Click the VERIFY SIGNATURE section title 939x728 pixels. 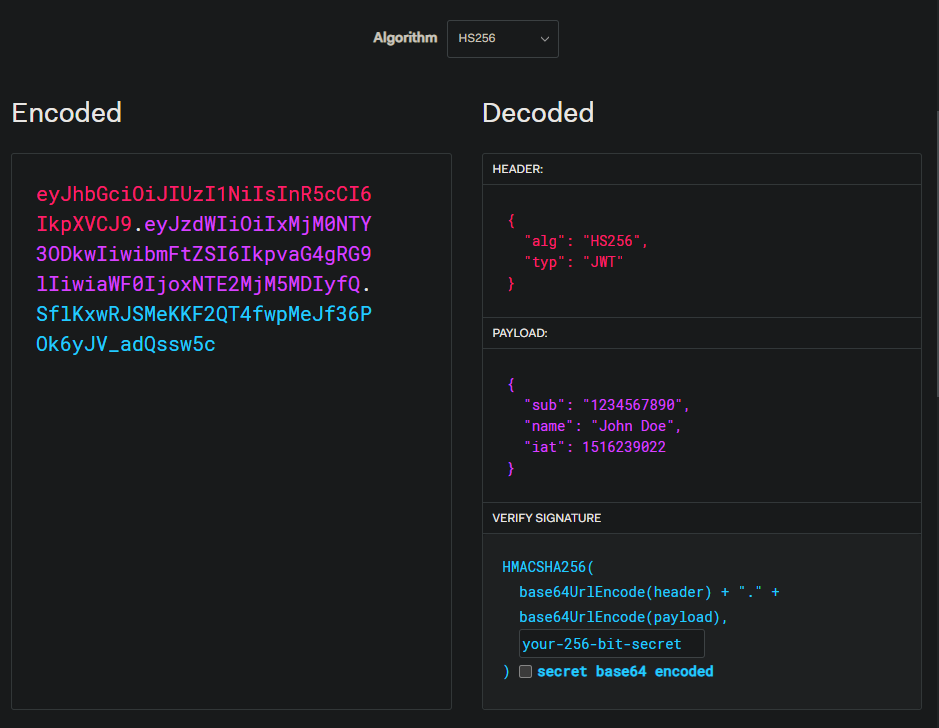(546, 518)
